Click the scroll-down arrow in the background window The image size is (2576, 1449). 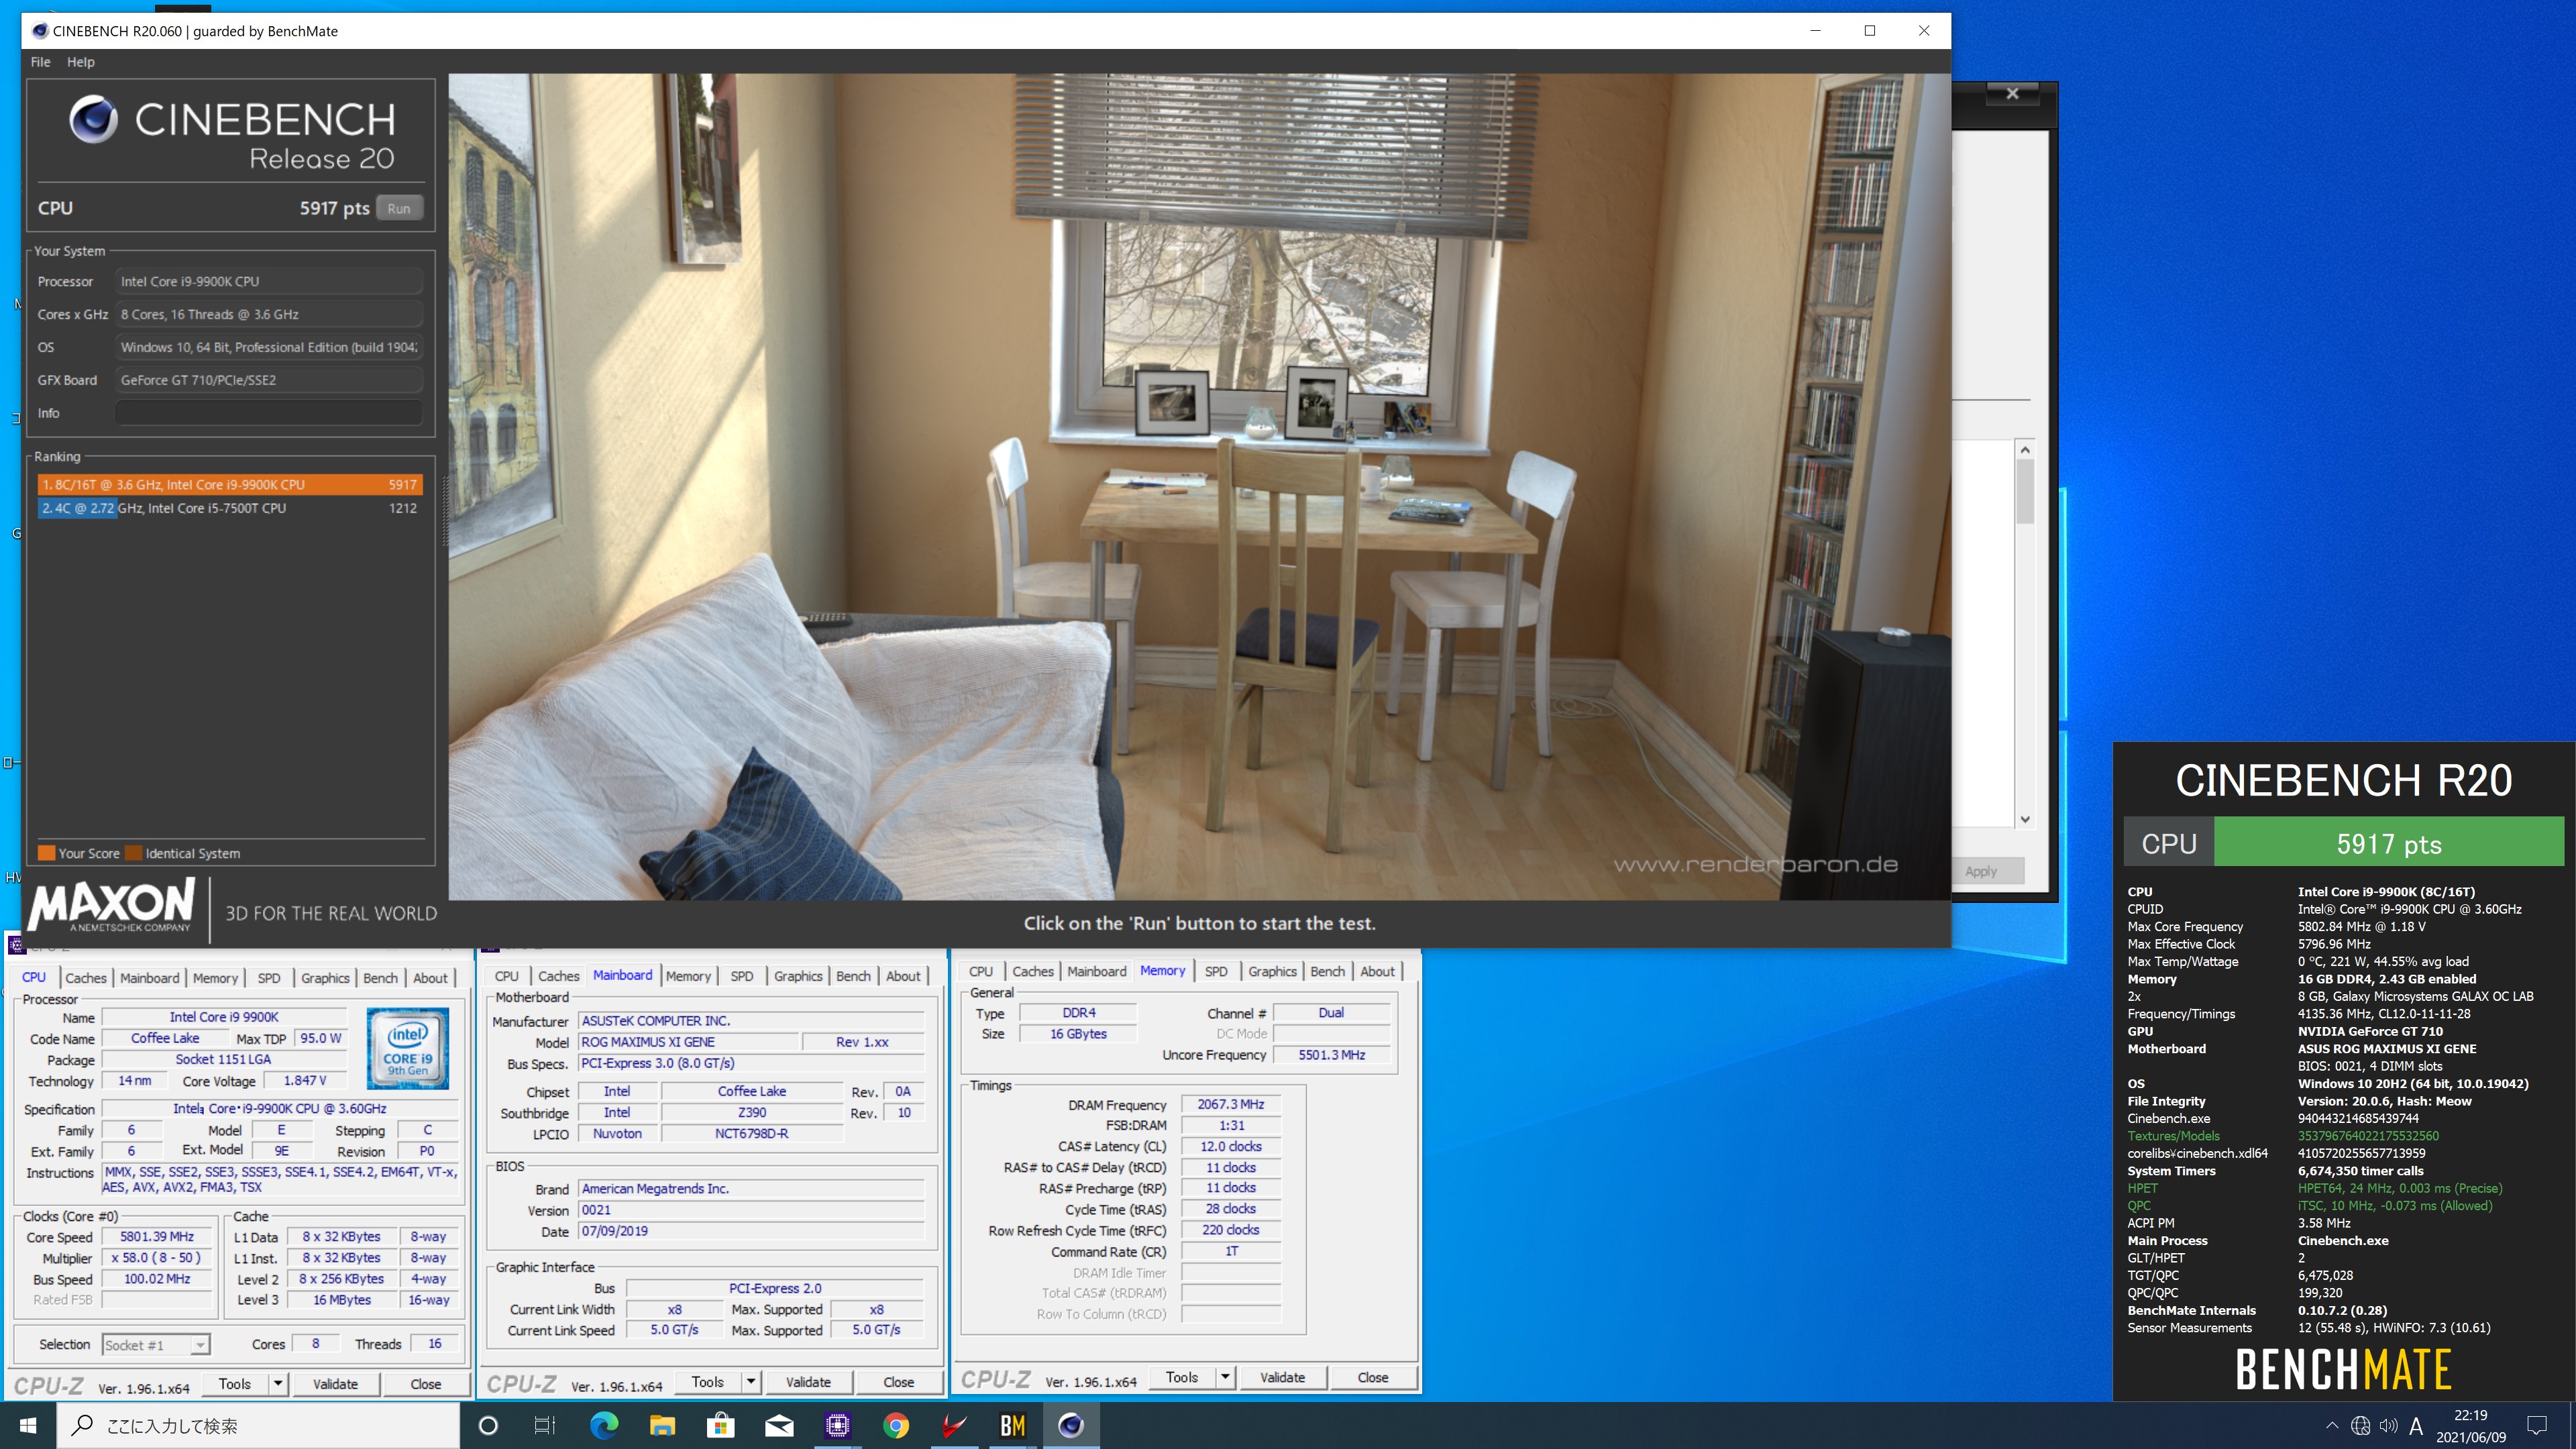[x=2025, y=819]
